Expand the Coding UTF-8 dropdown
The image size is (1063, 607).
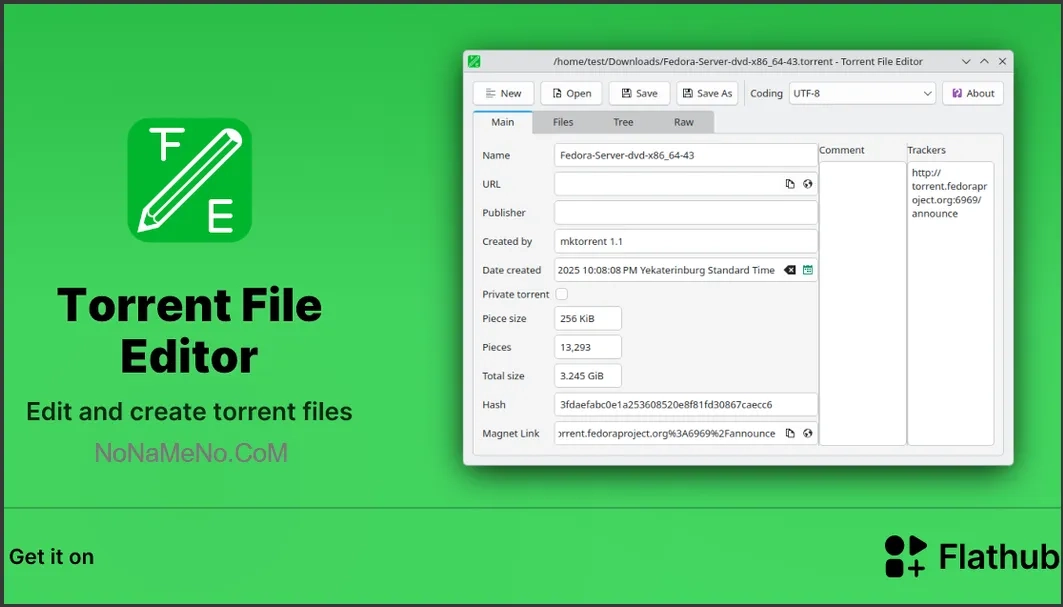click(x=862, y=93)
